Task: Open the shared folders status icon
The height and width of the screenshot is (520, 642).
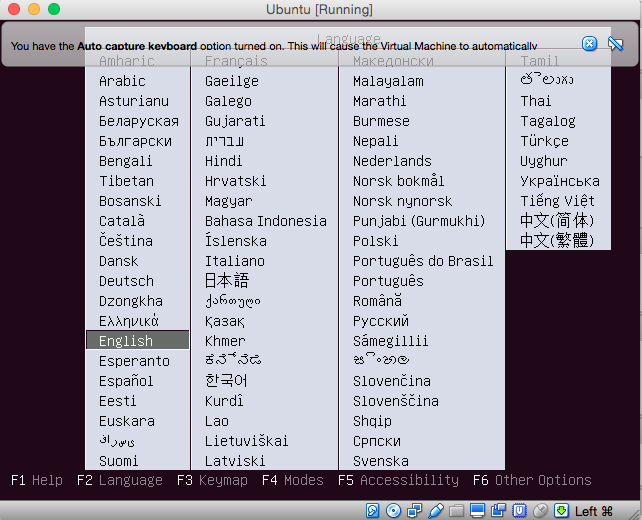Action: 457,511
